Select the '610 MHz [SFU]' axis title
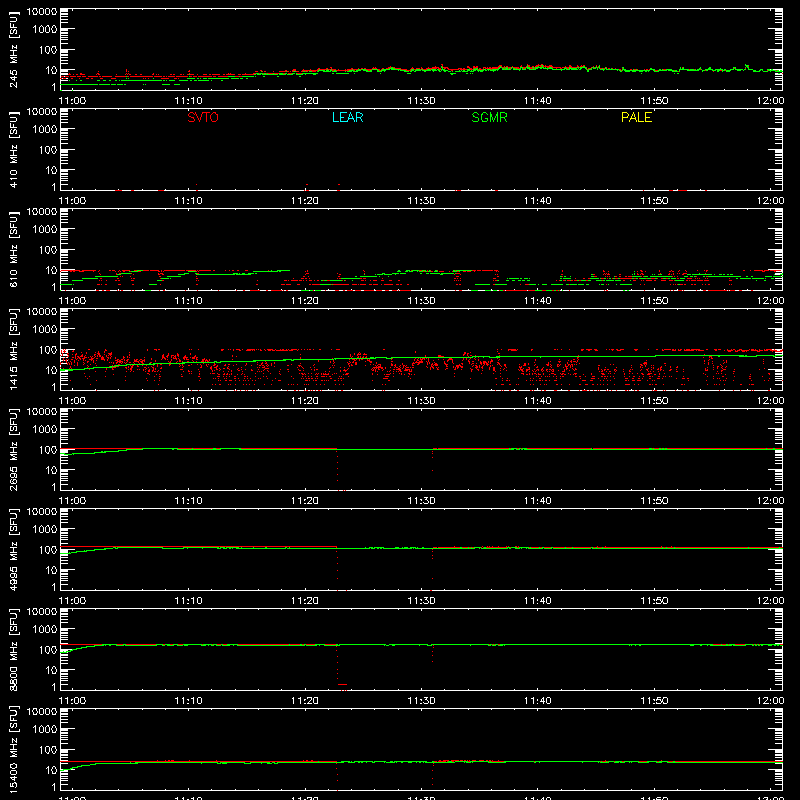The width and height of the screenshot is (800, 800). pyautogui.click(x=13, y=250)
